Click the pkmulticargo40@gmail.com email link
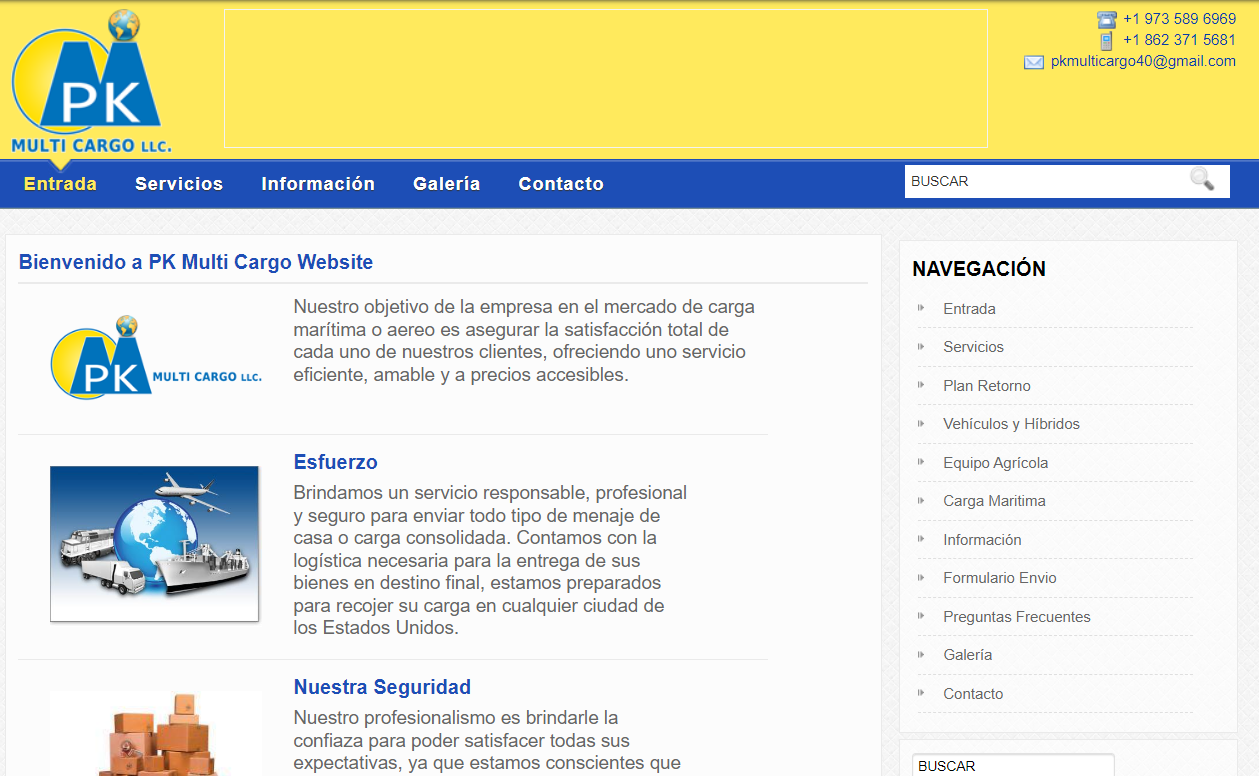This screenshot has height=776, width=1259. point(1143,61)
